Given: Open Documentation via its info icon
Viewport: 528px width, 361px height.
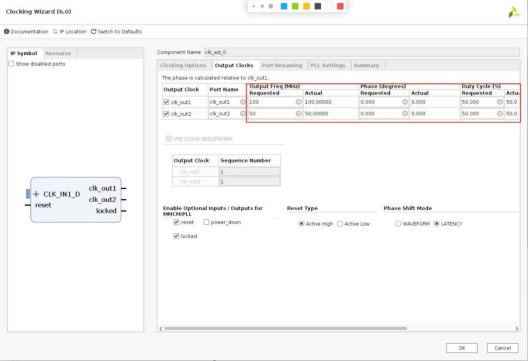Looking at the screenshot, I should pos(6,31).
